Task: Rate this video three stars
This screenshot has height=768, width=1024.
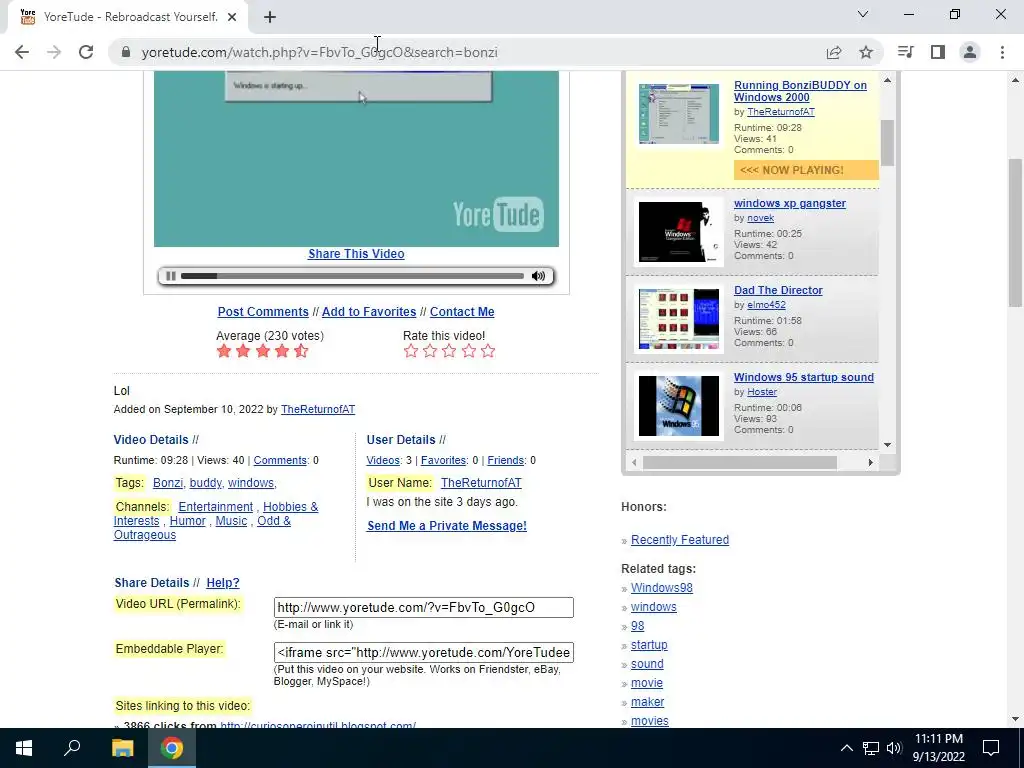Action: (449, 351)
